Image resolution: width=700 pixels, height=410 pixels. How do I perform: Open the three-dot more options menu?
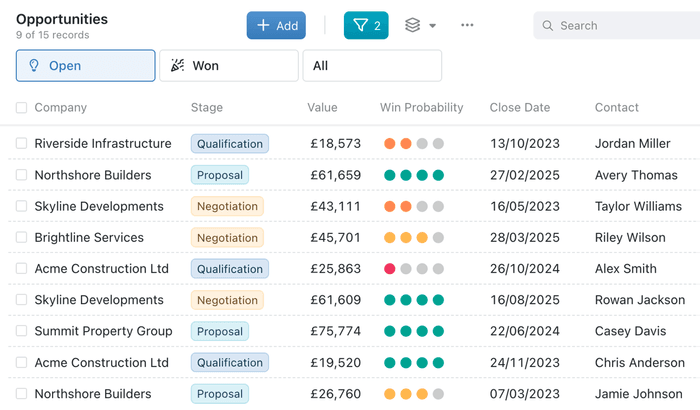(467, 26)
